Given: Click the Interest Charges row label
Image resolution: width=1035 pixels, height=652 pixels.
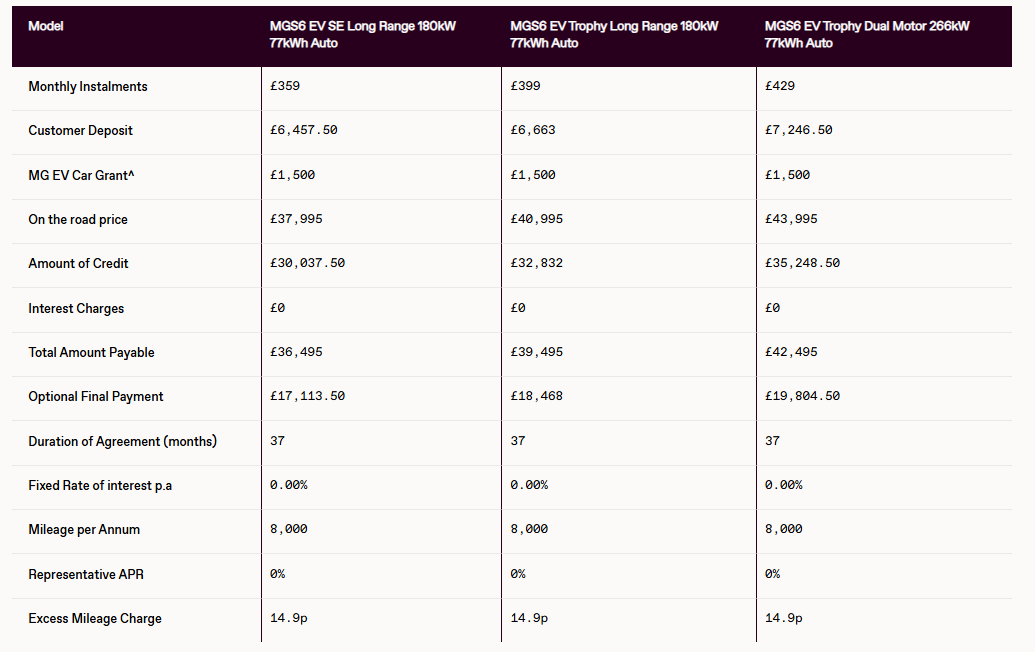Looking at the screenshot, I should click(76, 309).
